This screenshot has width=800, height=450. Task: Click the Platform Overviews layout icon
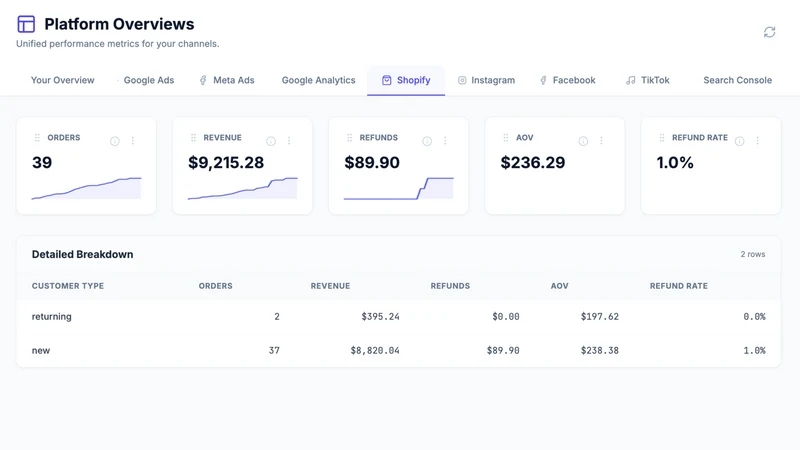point(26,24)
